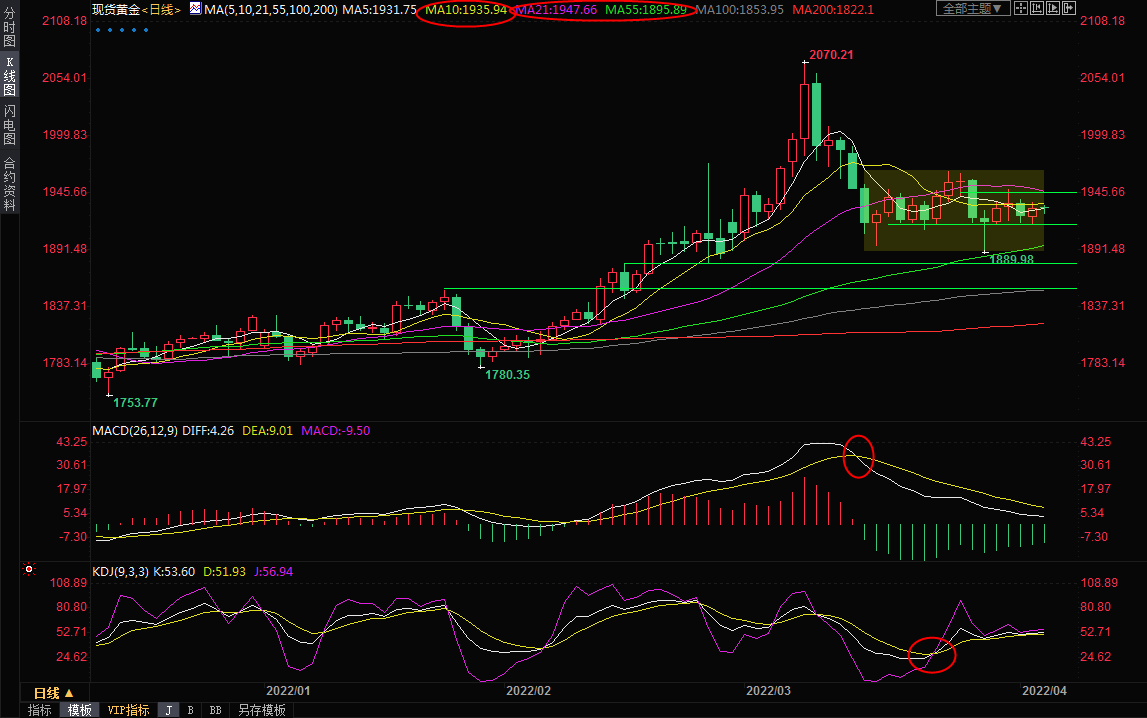Click the 2070.21 high price label
1147x718 pixels.
(831, 54)
